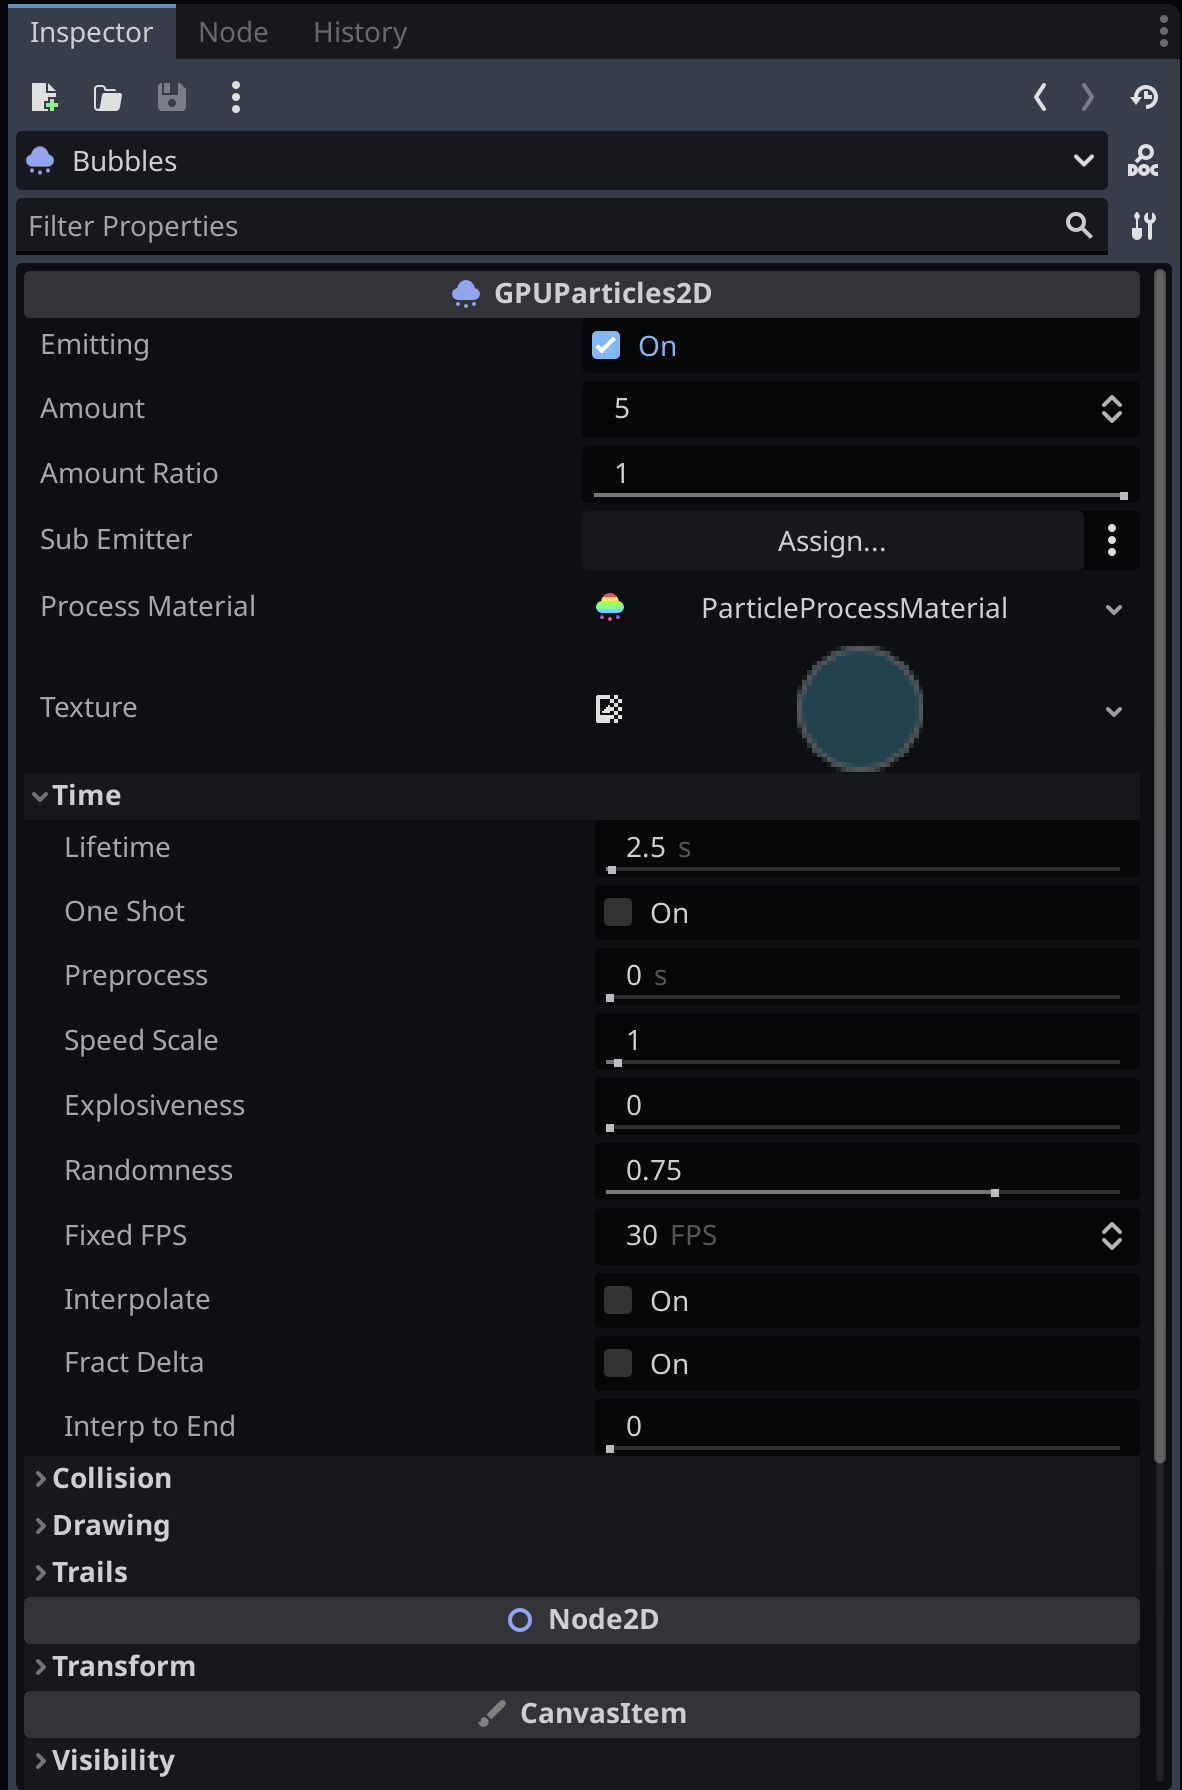This screenshot has height=1790, width=1182.
Task: Open the Process Material dropdown arrow
Action: coord(1114,609)
